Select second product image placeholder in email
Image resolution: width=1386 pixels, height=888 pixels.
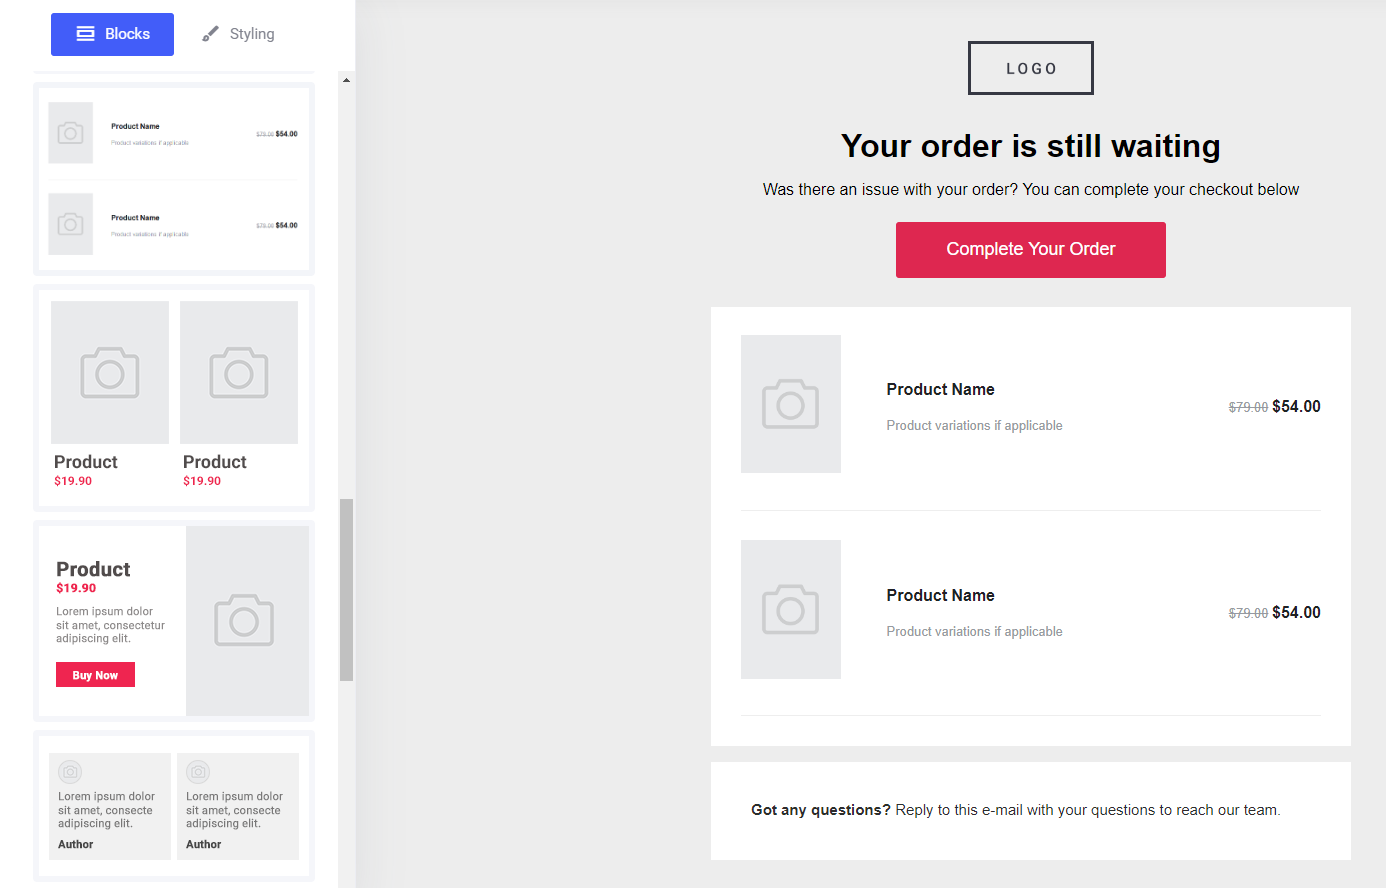(x=790, y=609)
